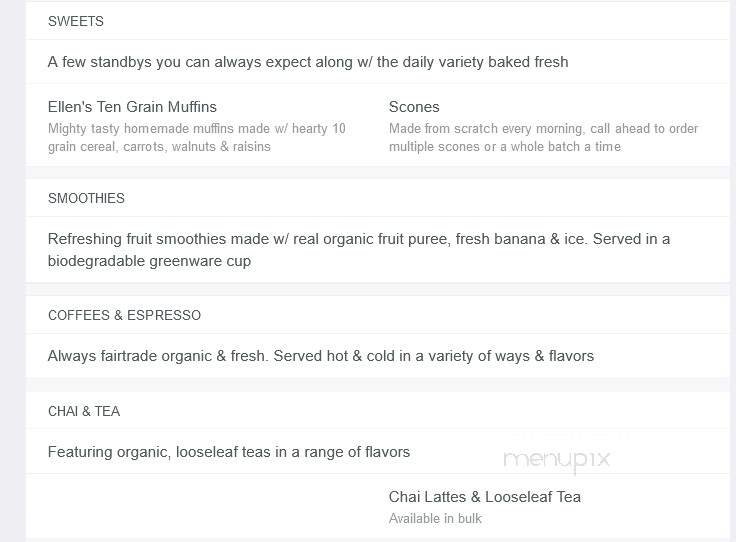This screenshot has width=736, height=542.
Task: Open the Scones menu item title
Action: (x=414, y=107)
